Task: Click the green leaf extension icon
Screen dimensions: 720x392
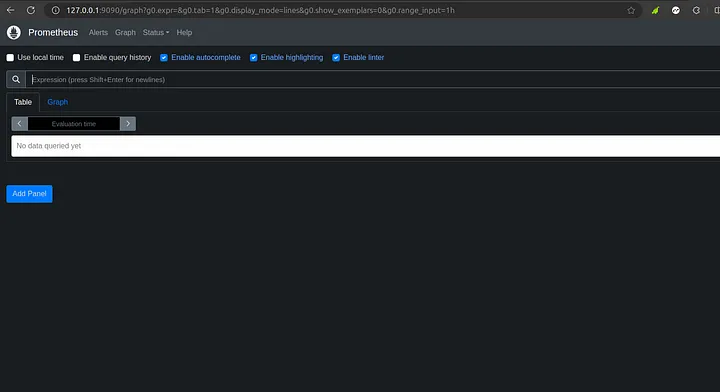Action: 655,10
